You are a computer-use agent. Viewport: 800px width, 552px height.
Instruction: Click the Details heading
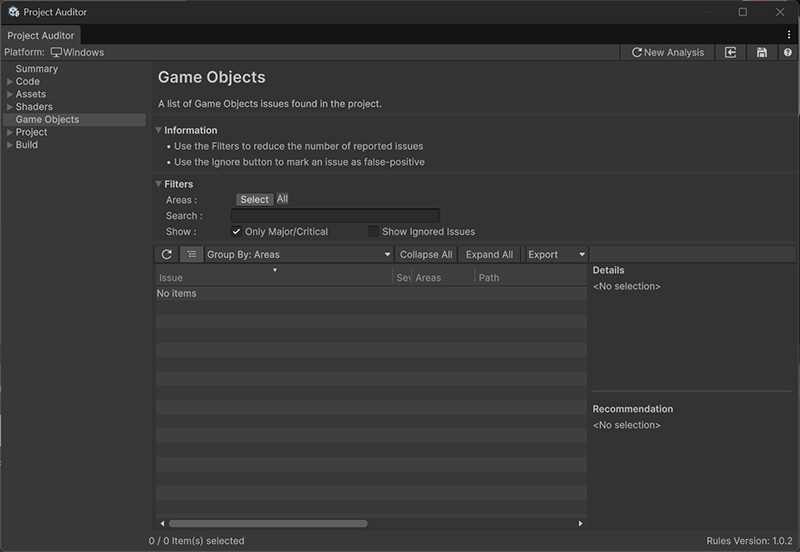(608, 270)
